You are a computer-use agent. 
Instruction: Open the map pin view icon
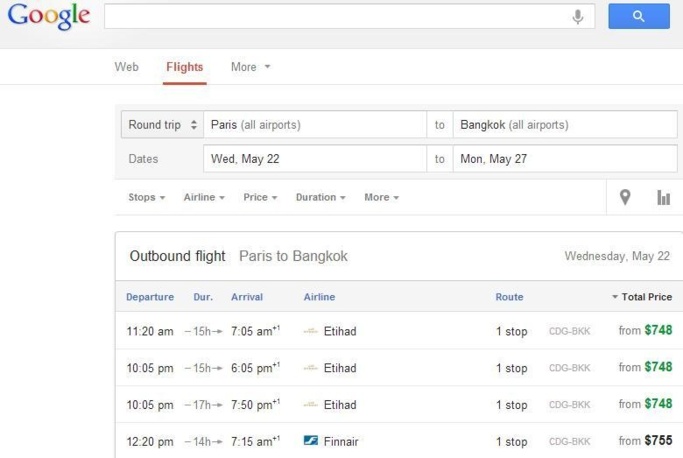(625, 197)
